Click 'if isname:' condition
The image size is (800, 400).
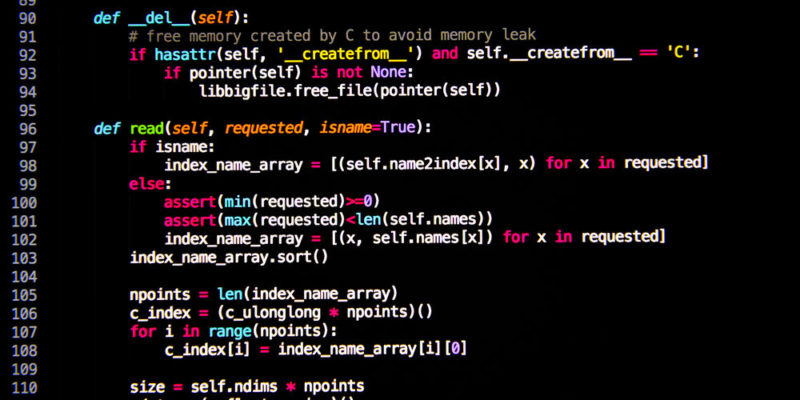172,147
